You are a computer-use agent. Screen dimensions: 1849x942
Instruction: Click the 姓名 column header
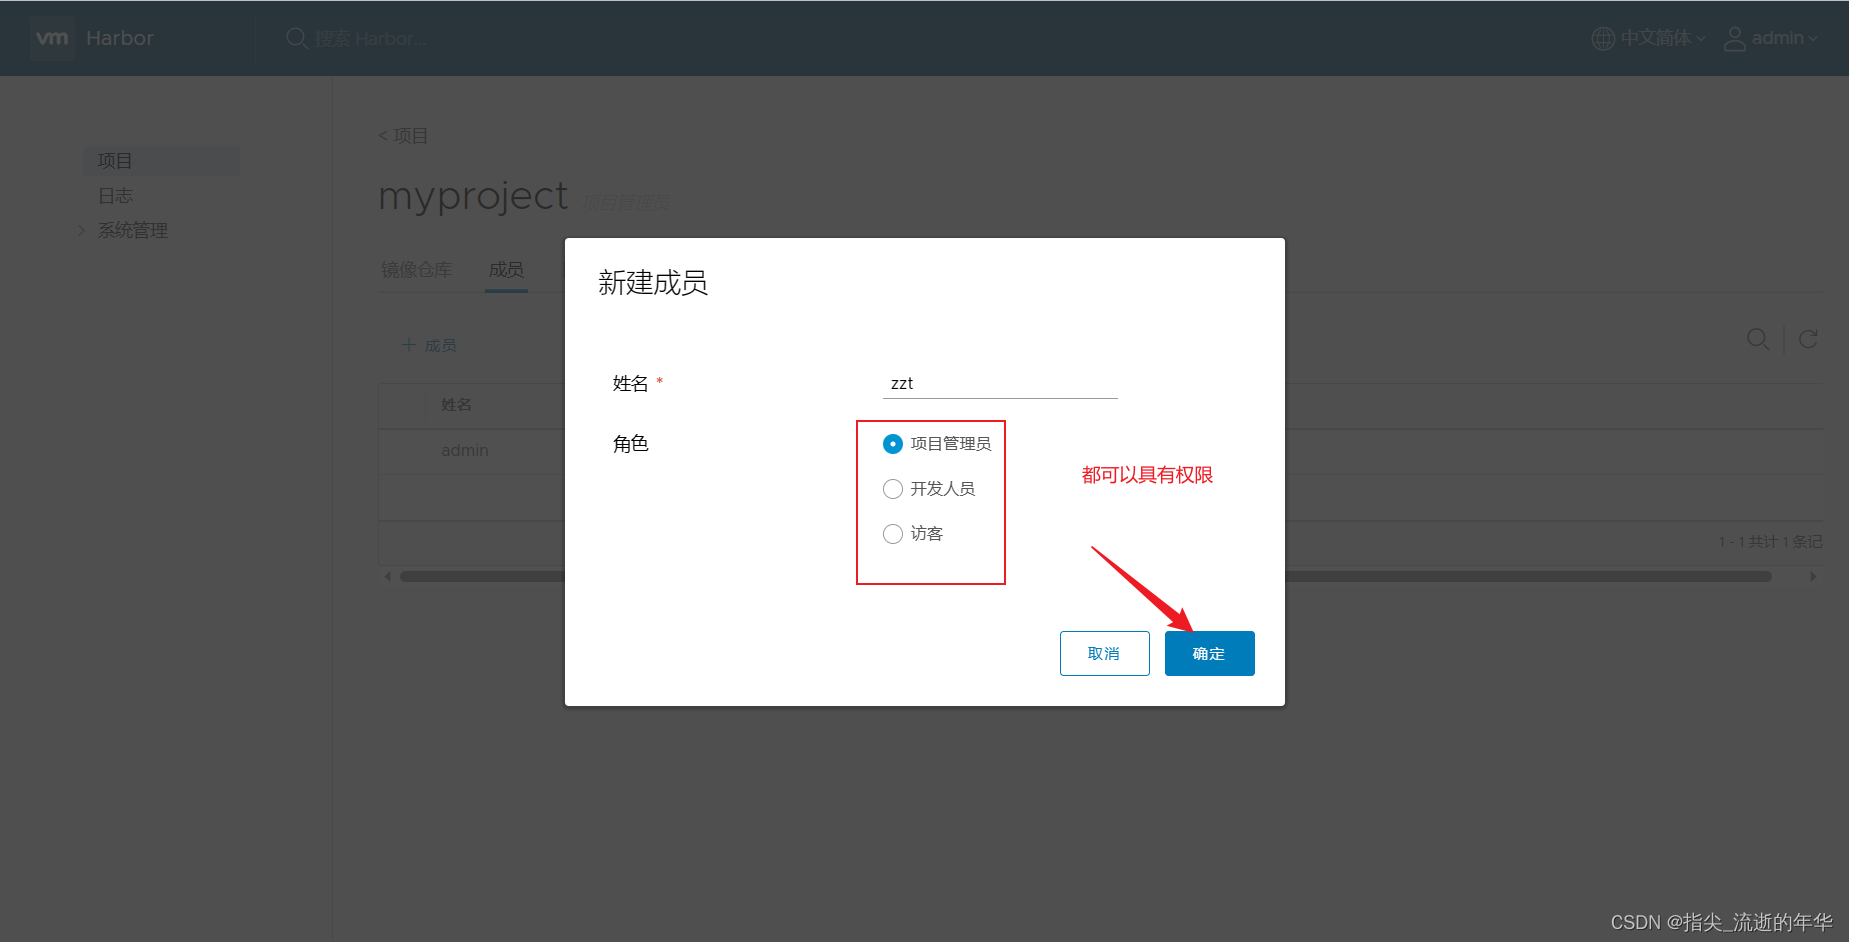456,405
